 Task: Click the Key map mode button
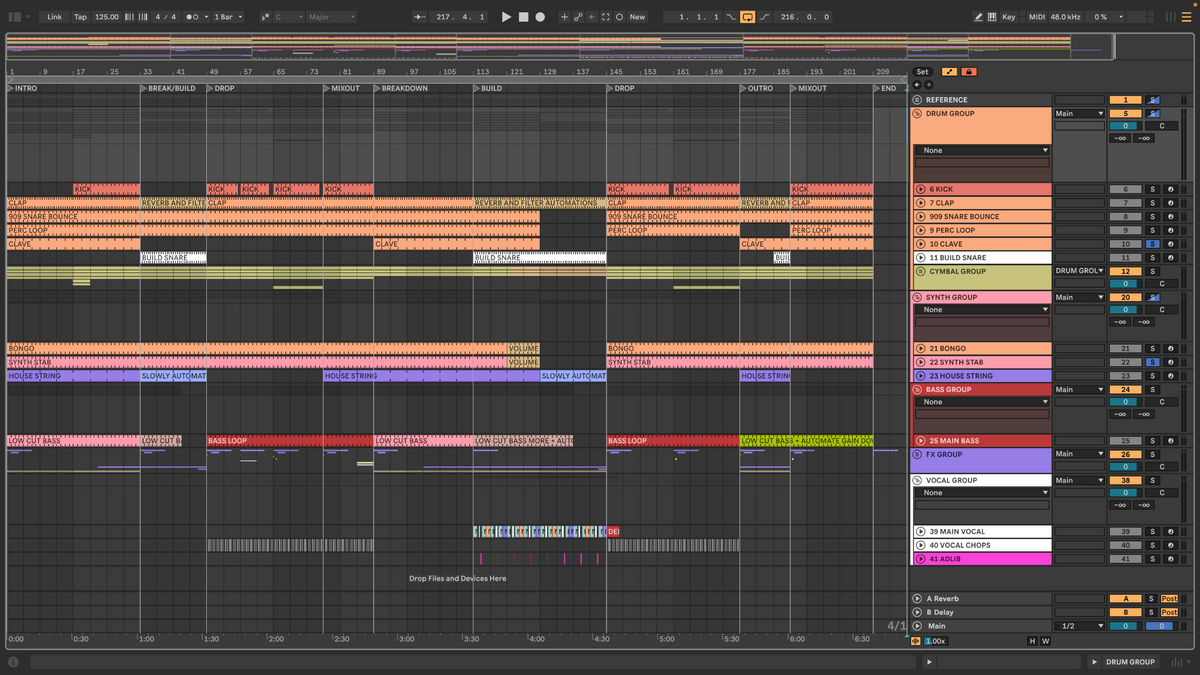(x=1008, y=17)
